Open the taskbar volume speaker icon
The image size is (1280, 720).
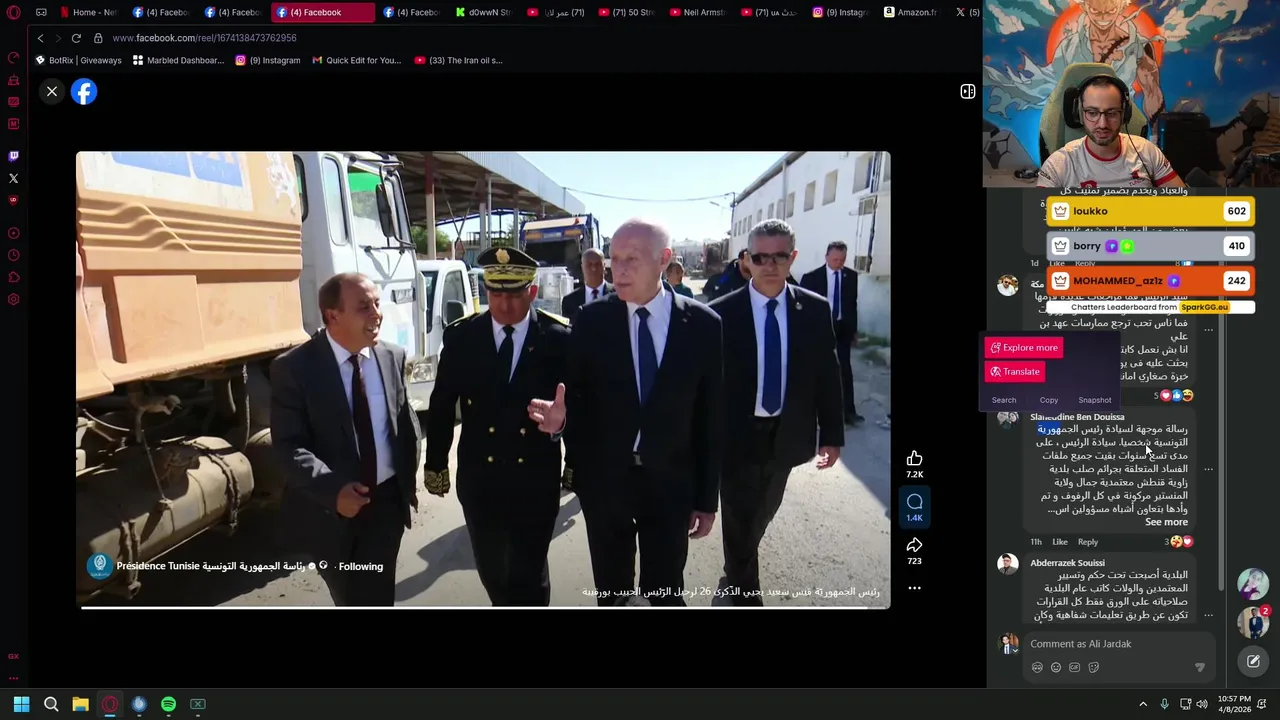(x=1202, y=704)
